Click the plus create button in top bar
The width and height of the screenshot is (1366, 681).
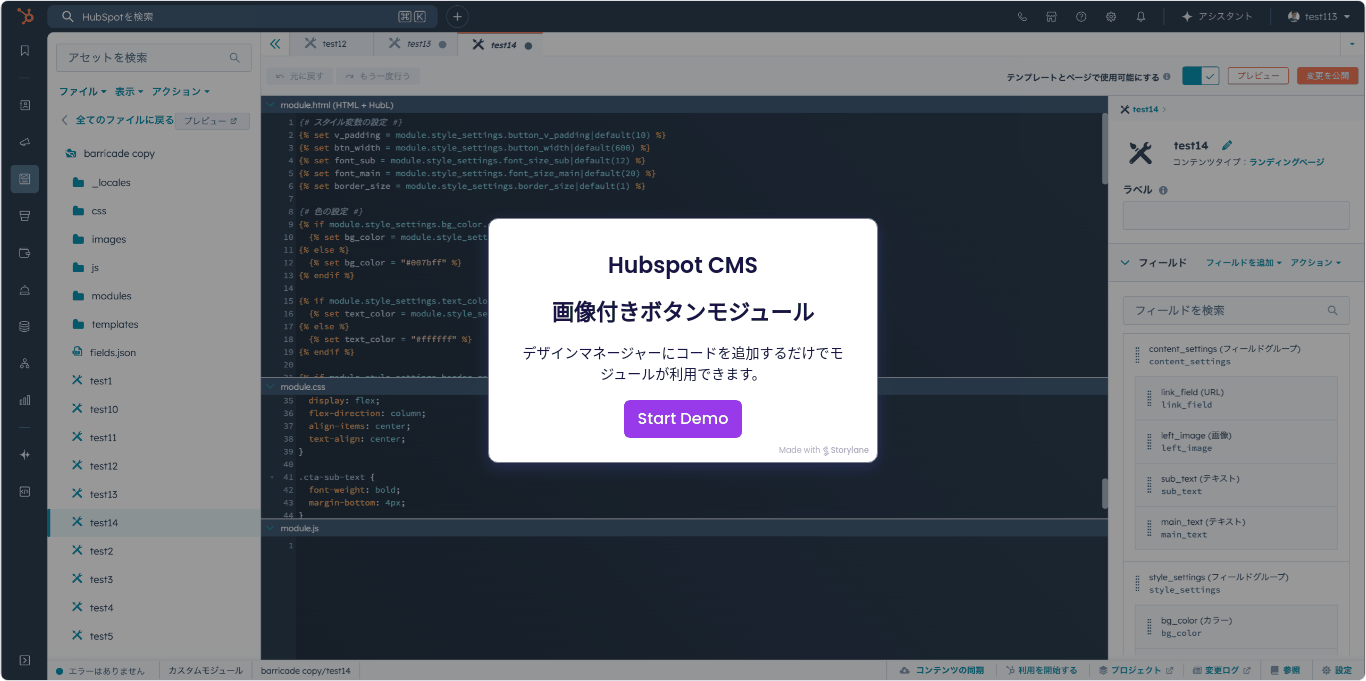click(x=456, y=17)
